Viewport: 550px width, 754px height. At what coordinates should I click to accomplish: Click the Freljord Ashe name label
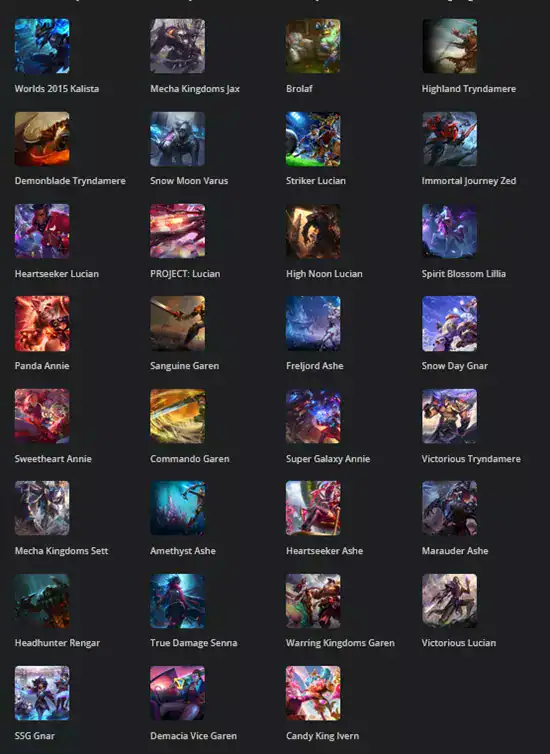click(x=314, y=366)
